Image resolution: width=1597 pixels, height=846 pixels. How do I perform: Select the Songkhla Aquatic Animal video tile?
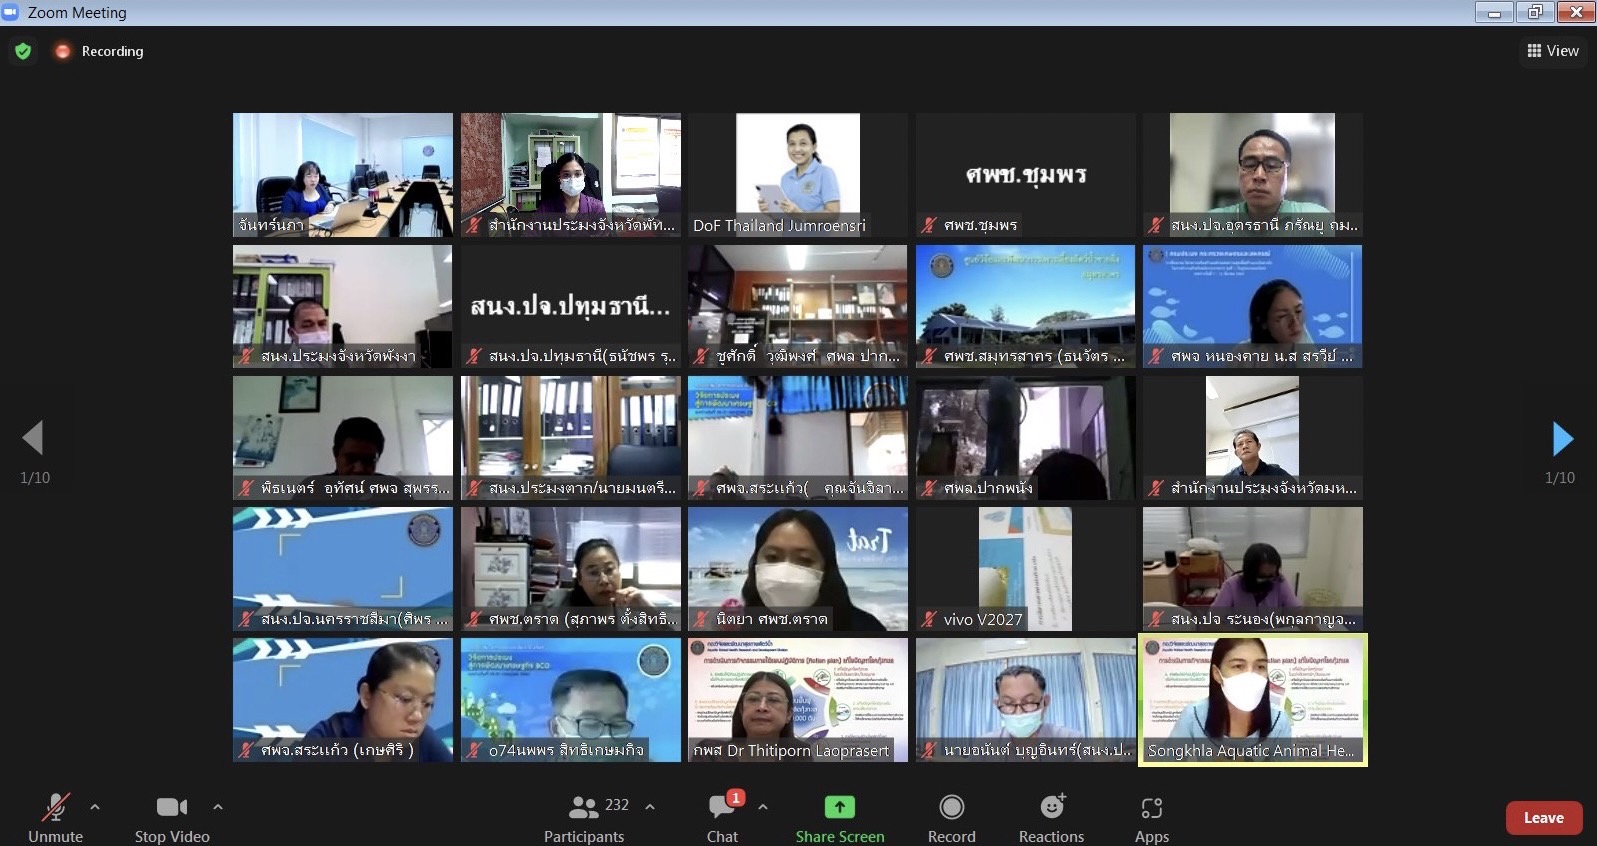click(x=1252, y=700)
